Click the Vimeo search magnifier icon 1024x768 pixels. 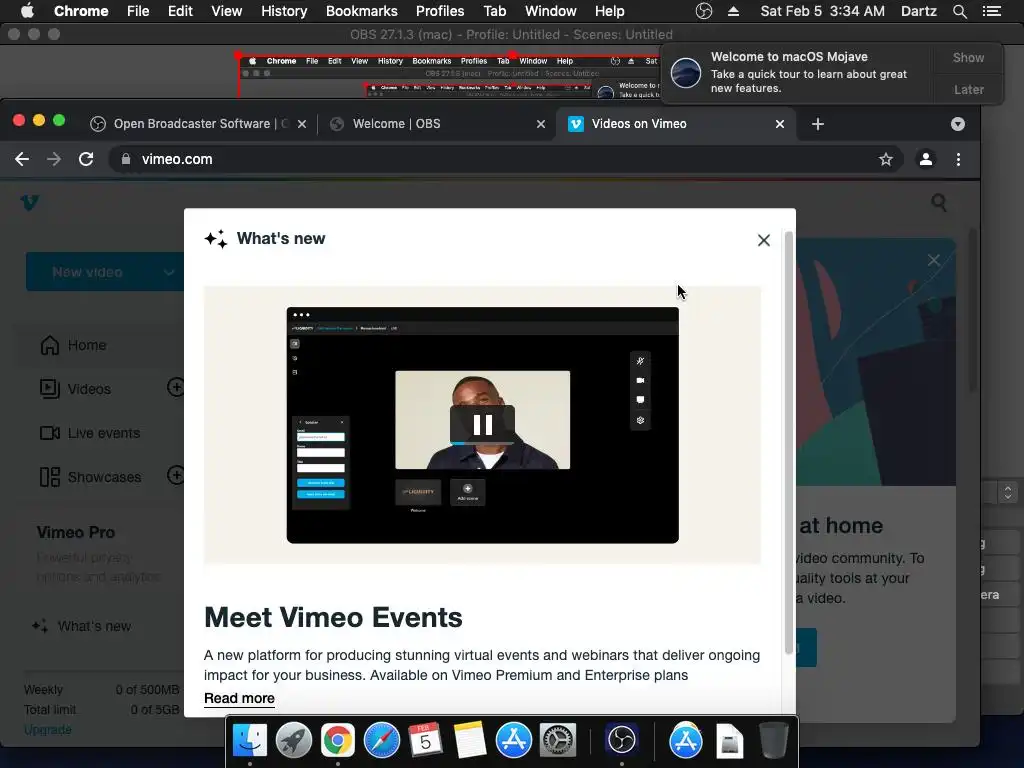pyautogui.click(x=939, y=202)
